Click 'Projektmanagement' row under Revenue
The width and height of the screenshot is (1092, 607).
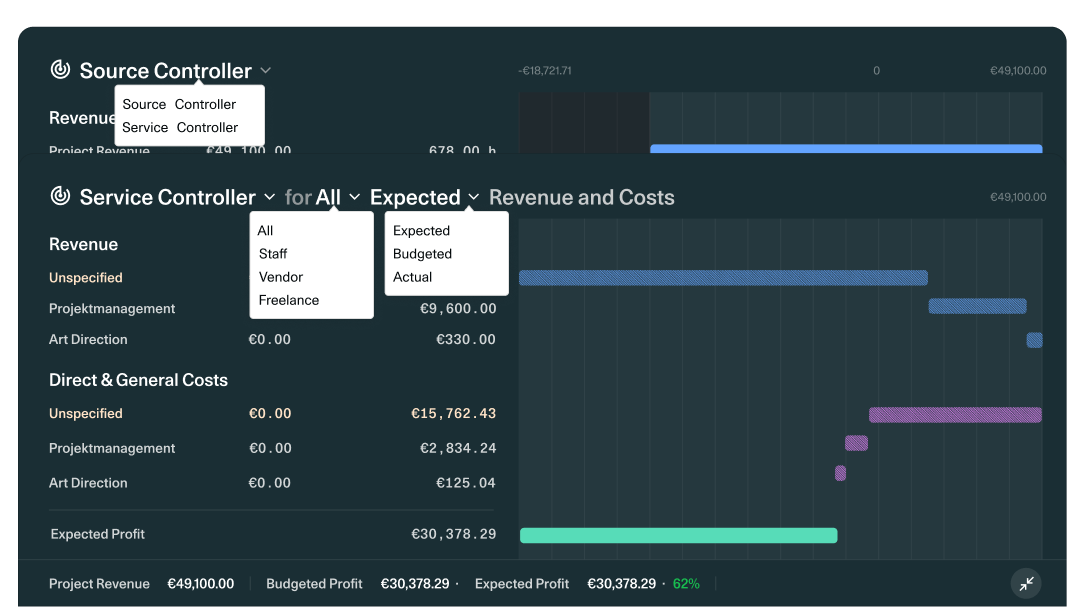(x=112, y=308)
